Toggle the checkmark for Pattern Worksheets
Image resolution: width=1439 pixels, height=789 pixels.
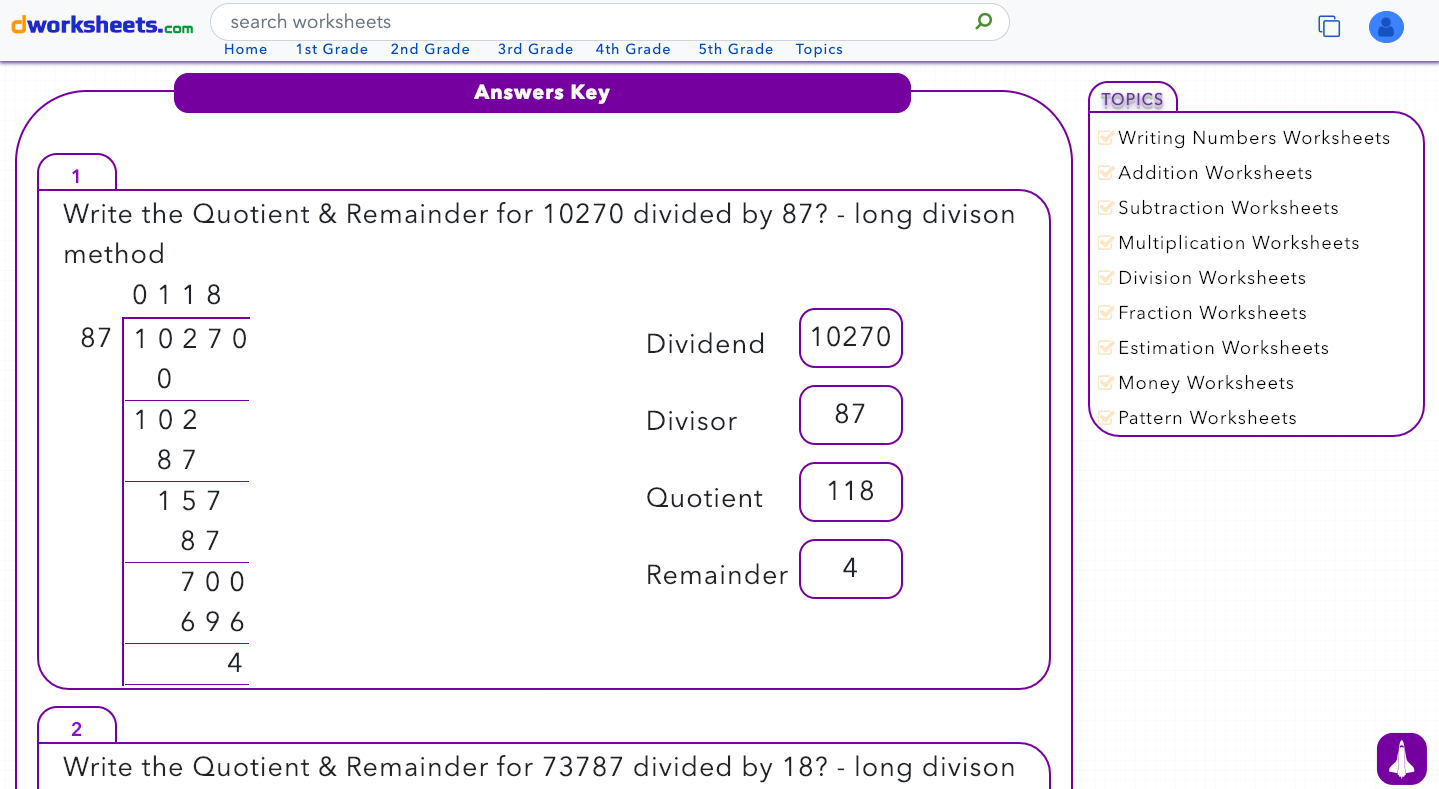click(x=1106, y=417)
